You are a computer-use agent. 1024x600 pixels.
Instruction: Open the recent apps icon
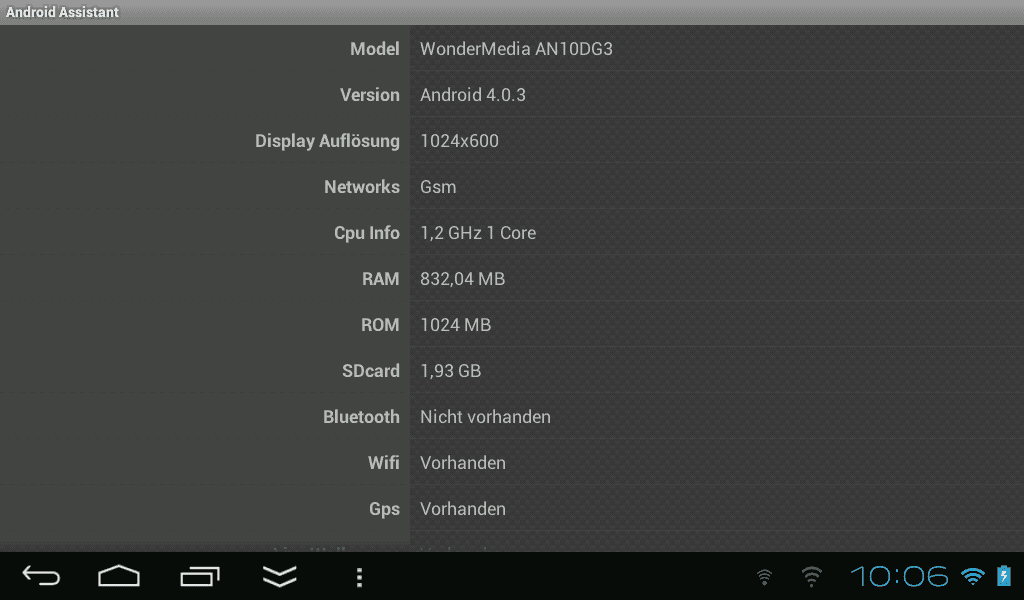coord(200,576)
